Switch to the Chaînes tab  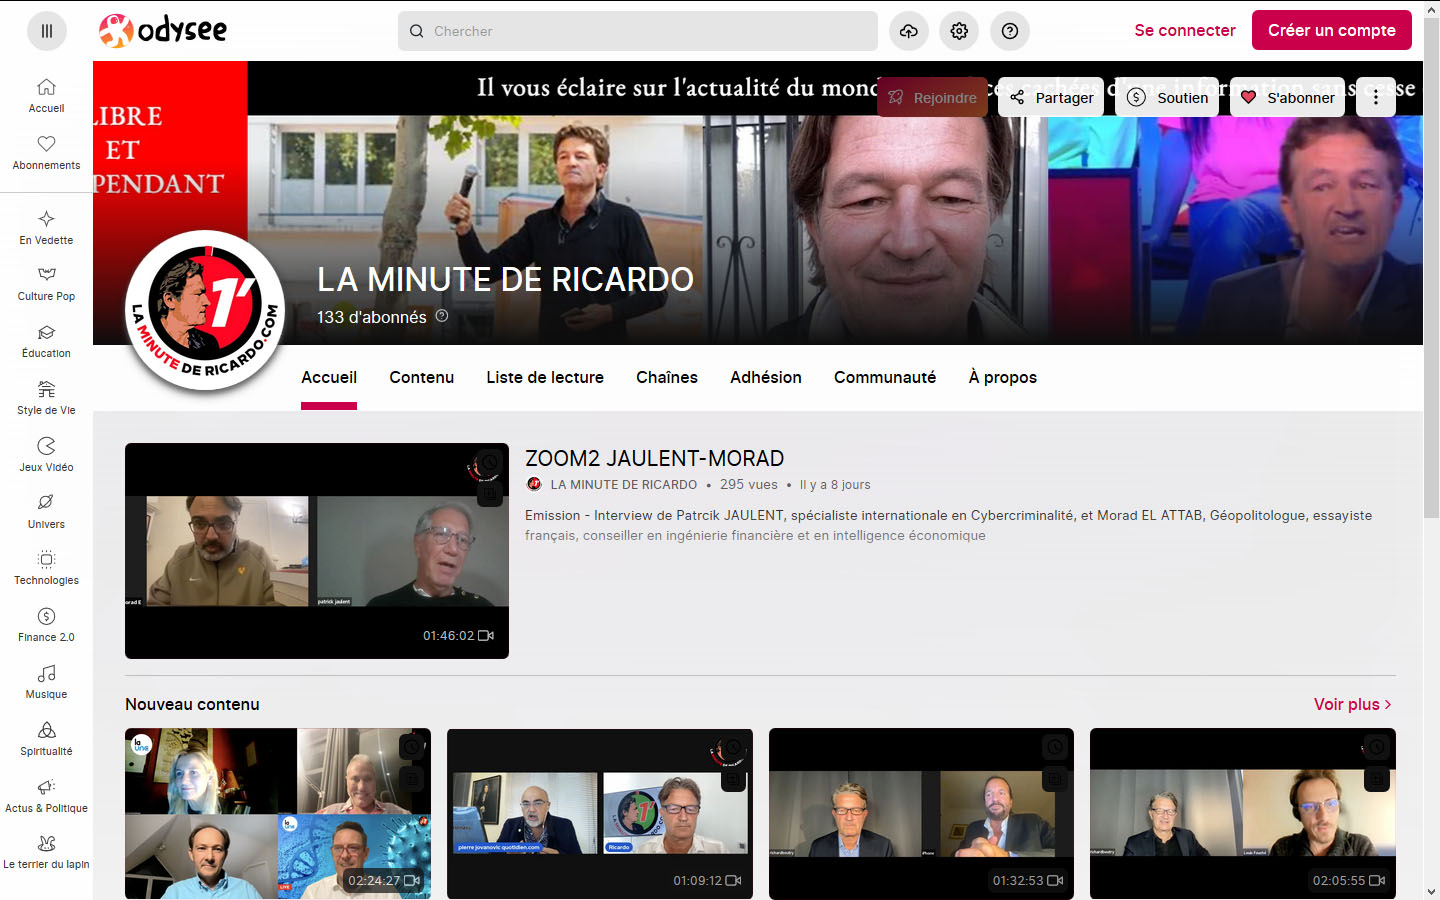(x=667, y=377)
